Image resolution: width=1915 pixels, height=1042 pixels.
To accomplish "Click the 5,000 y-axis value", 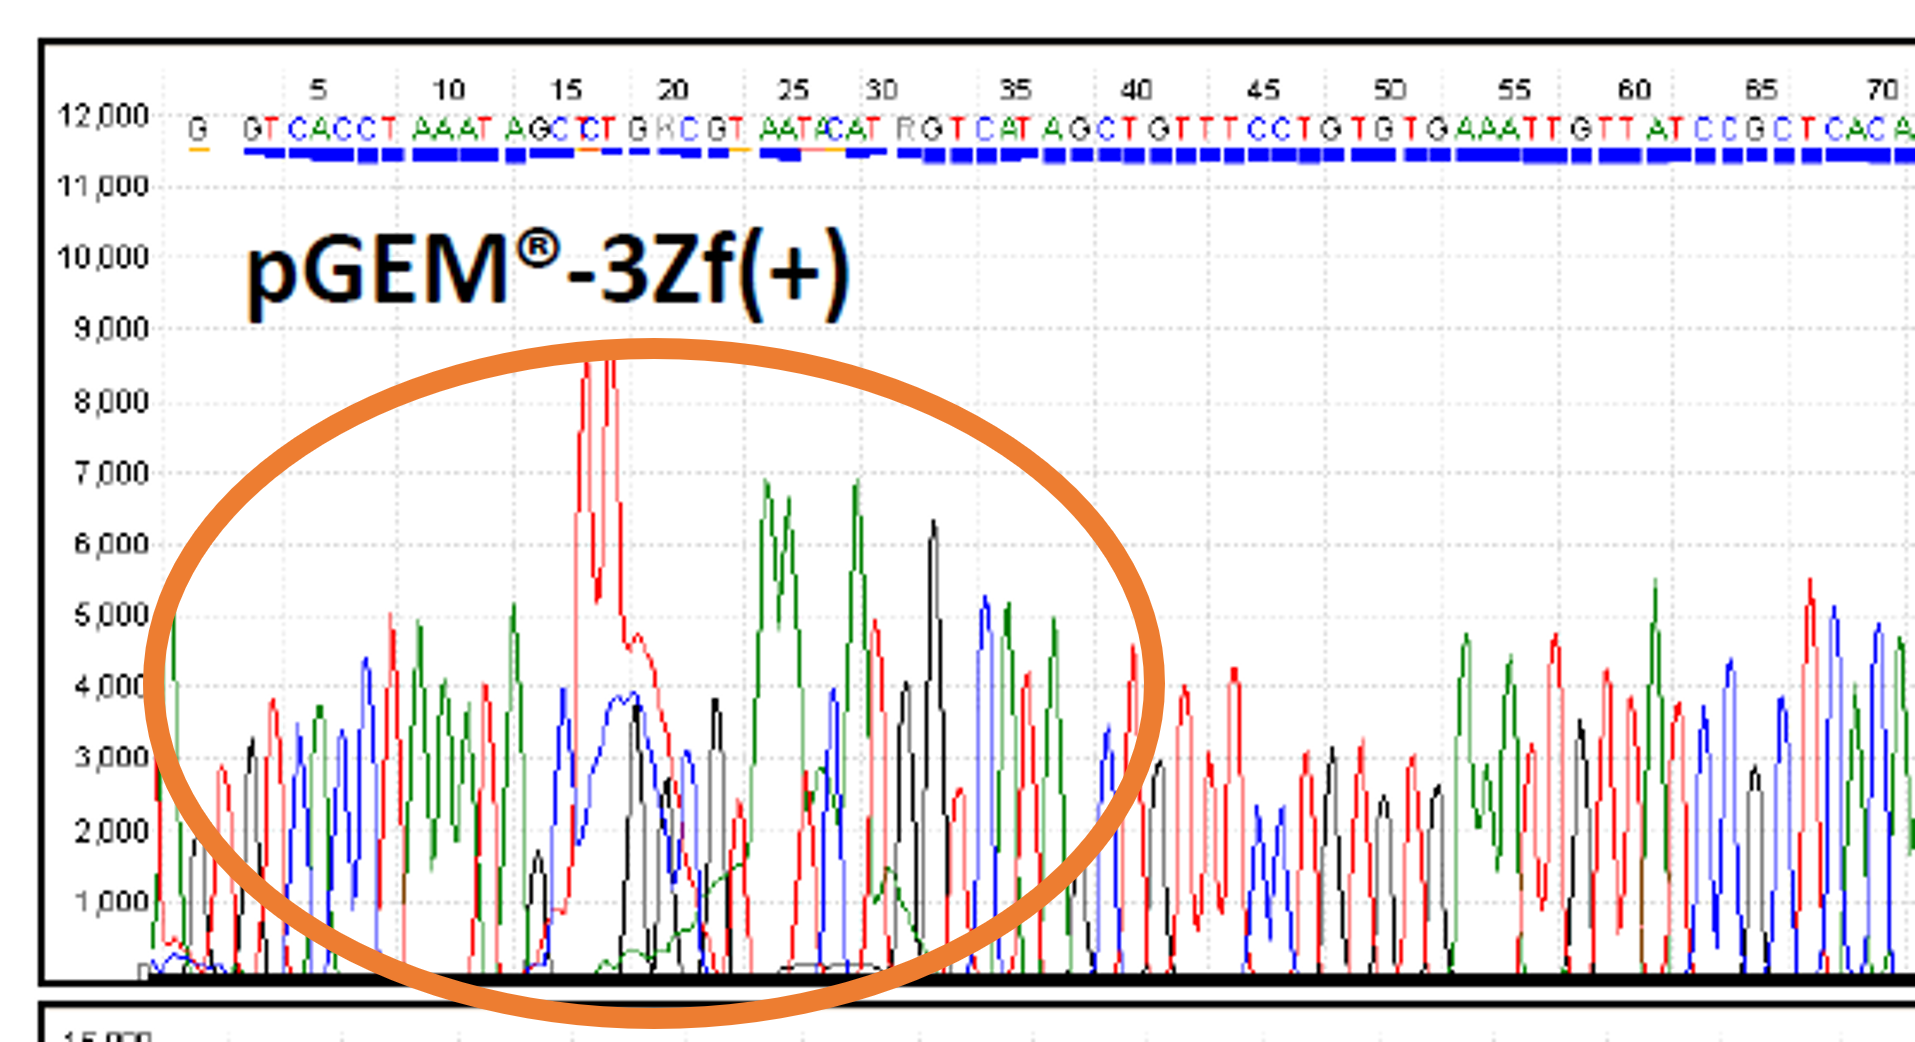I will click(112, 615).
